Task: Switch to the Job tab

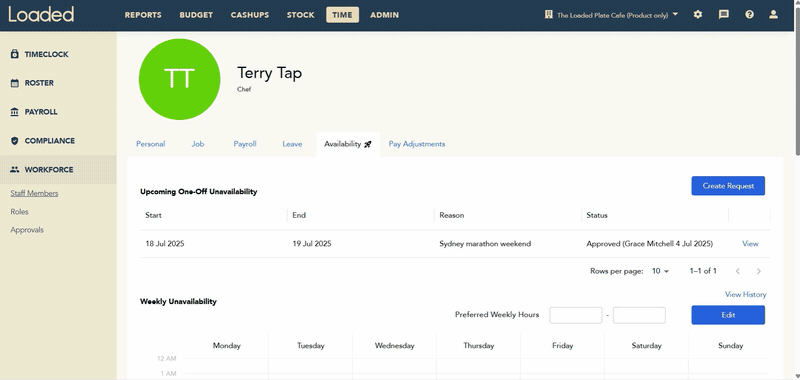Action: tap(198, 144)
